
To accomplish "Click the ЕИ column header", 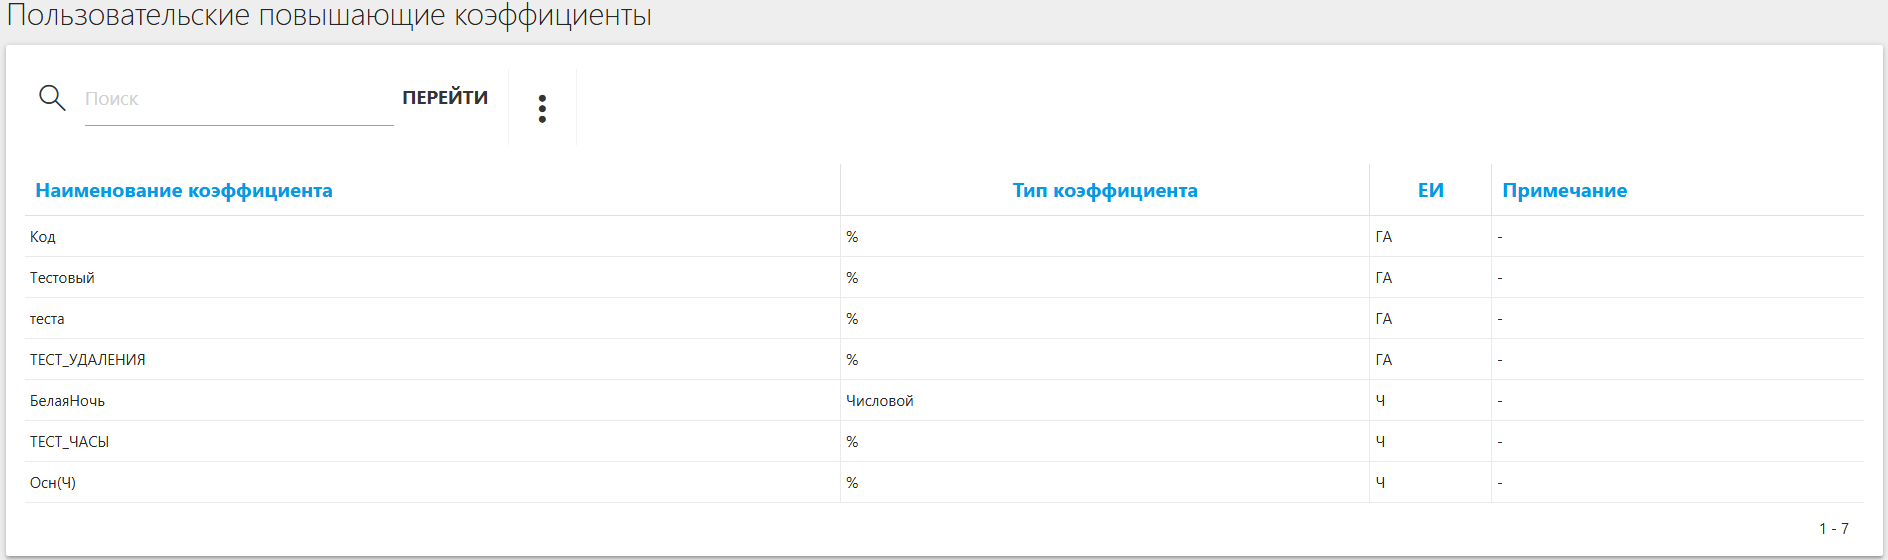I will (x=1430, y=190).
